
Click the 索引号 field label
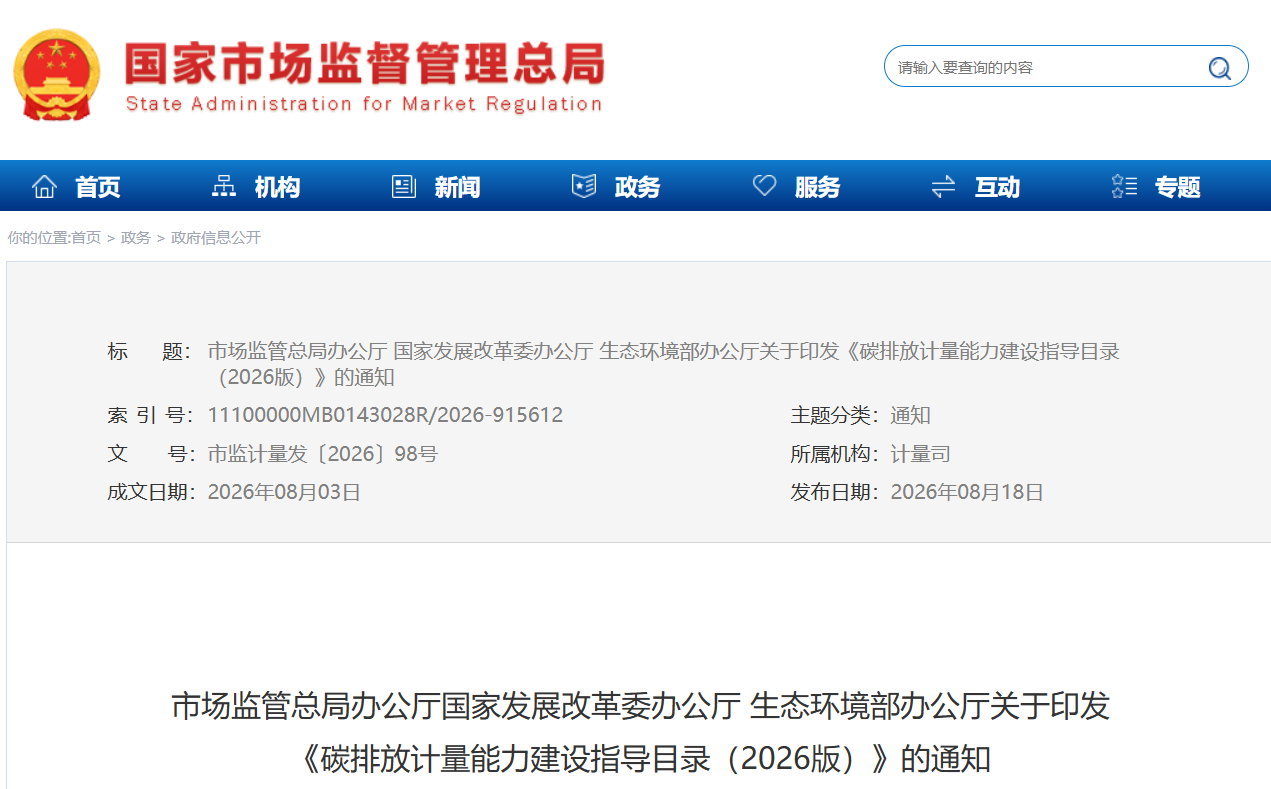[x=151, y=415]
